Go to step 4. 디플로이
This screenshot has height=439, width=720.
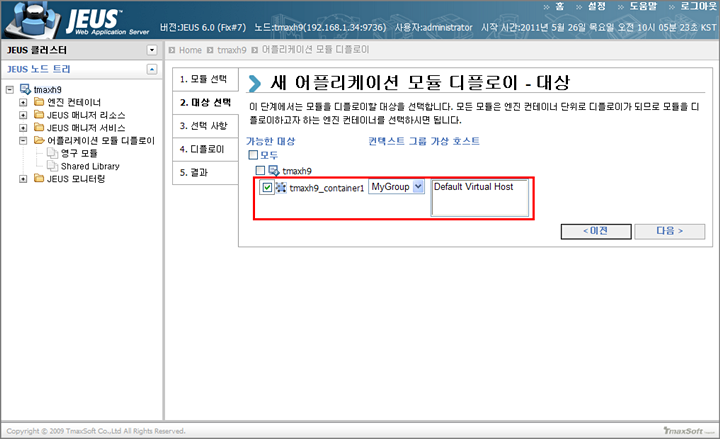(205, 149)
